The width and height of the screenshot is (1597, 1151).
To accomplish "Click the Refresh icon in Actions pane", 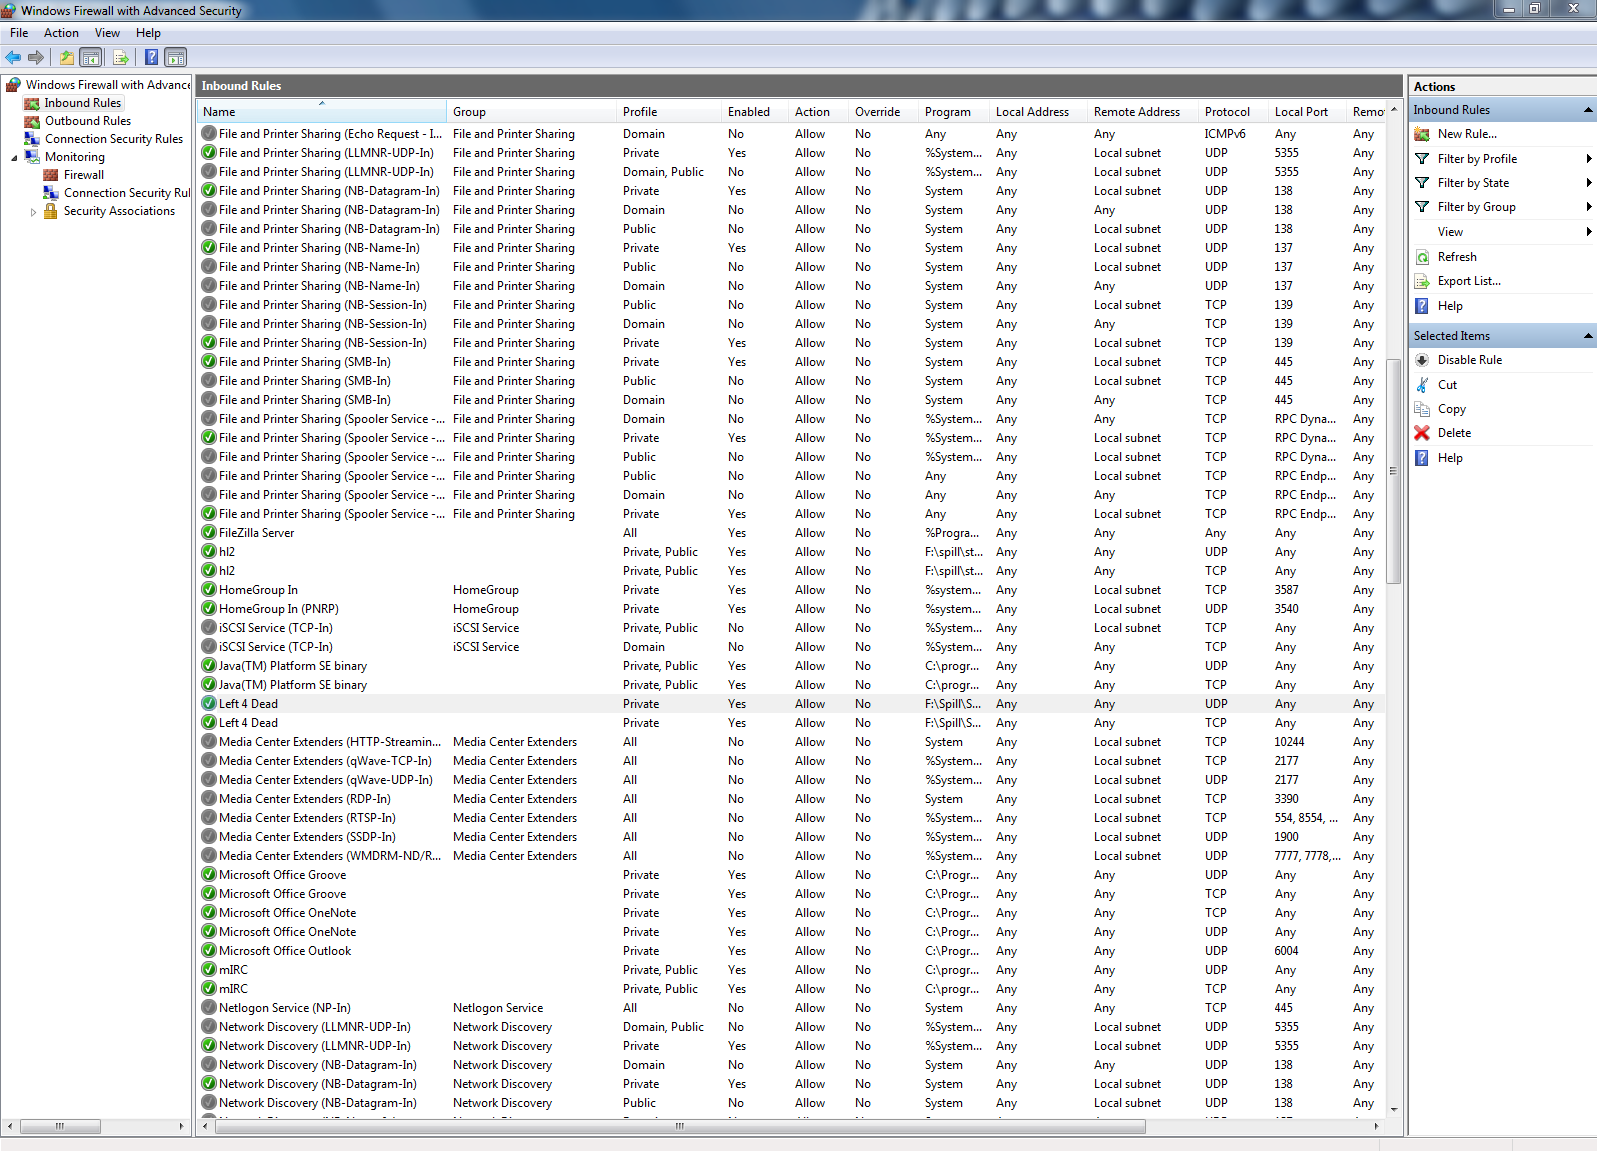I will [1422, 257].
